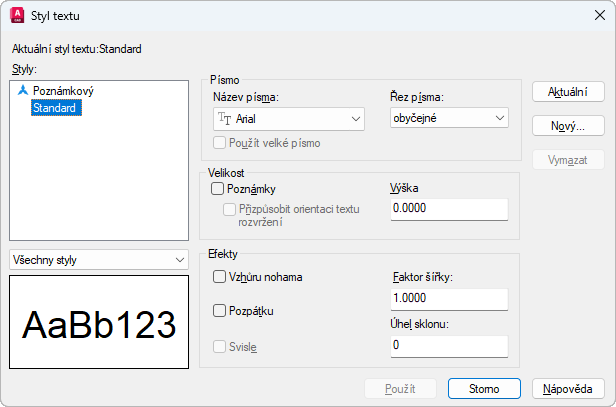Select the Poznámkový style in list
This screenshot has width=616, height=407.
pos(62,90)
